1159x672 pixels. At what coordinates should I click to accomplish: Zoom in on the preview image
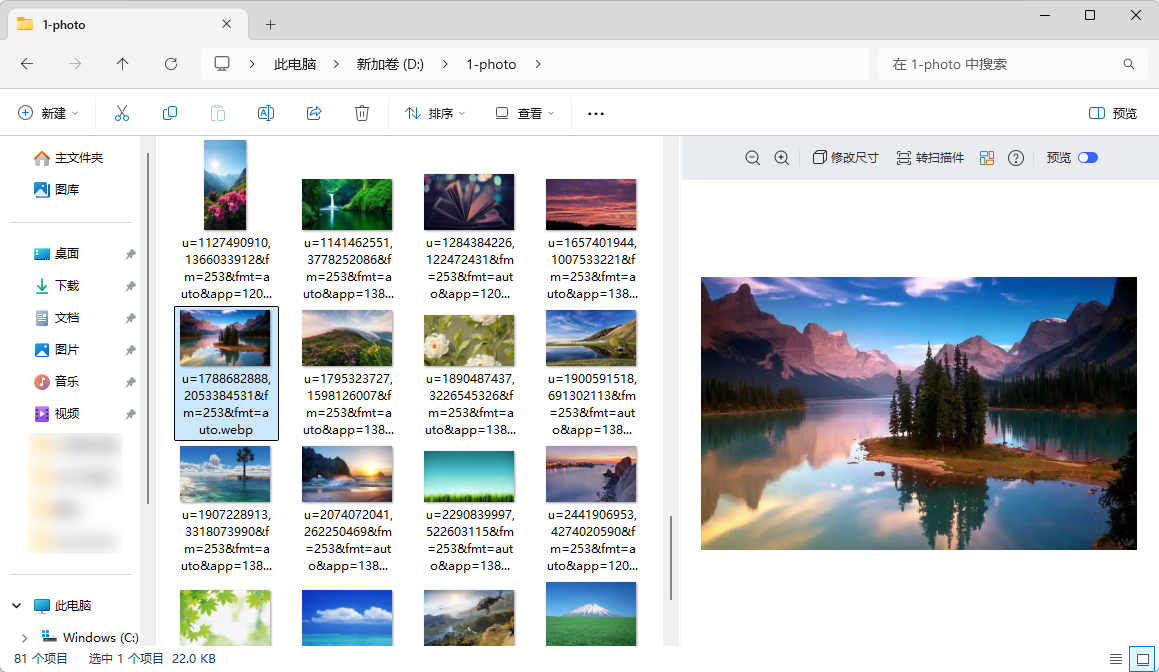click(782, 157)
